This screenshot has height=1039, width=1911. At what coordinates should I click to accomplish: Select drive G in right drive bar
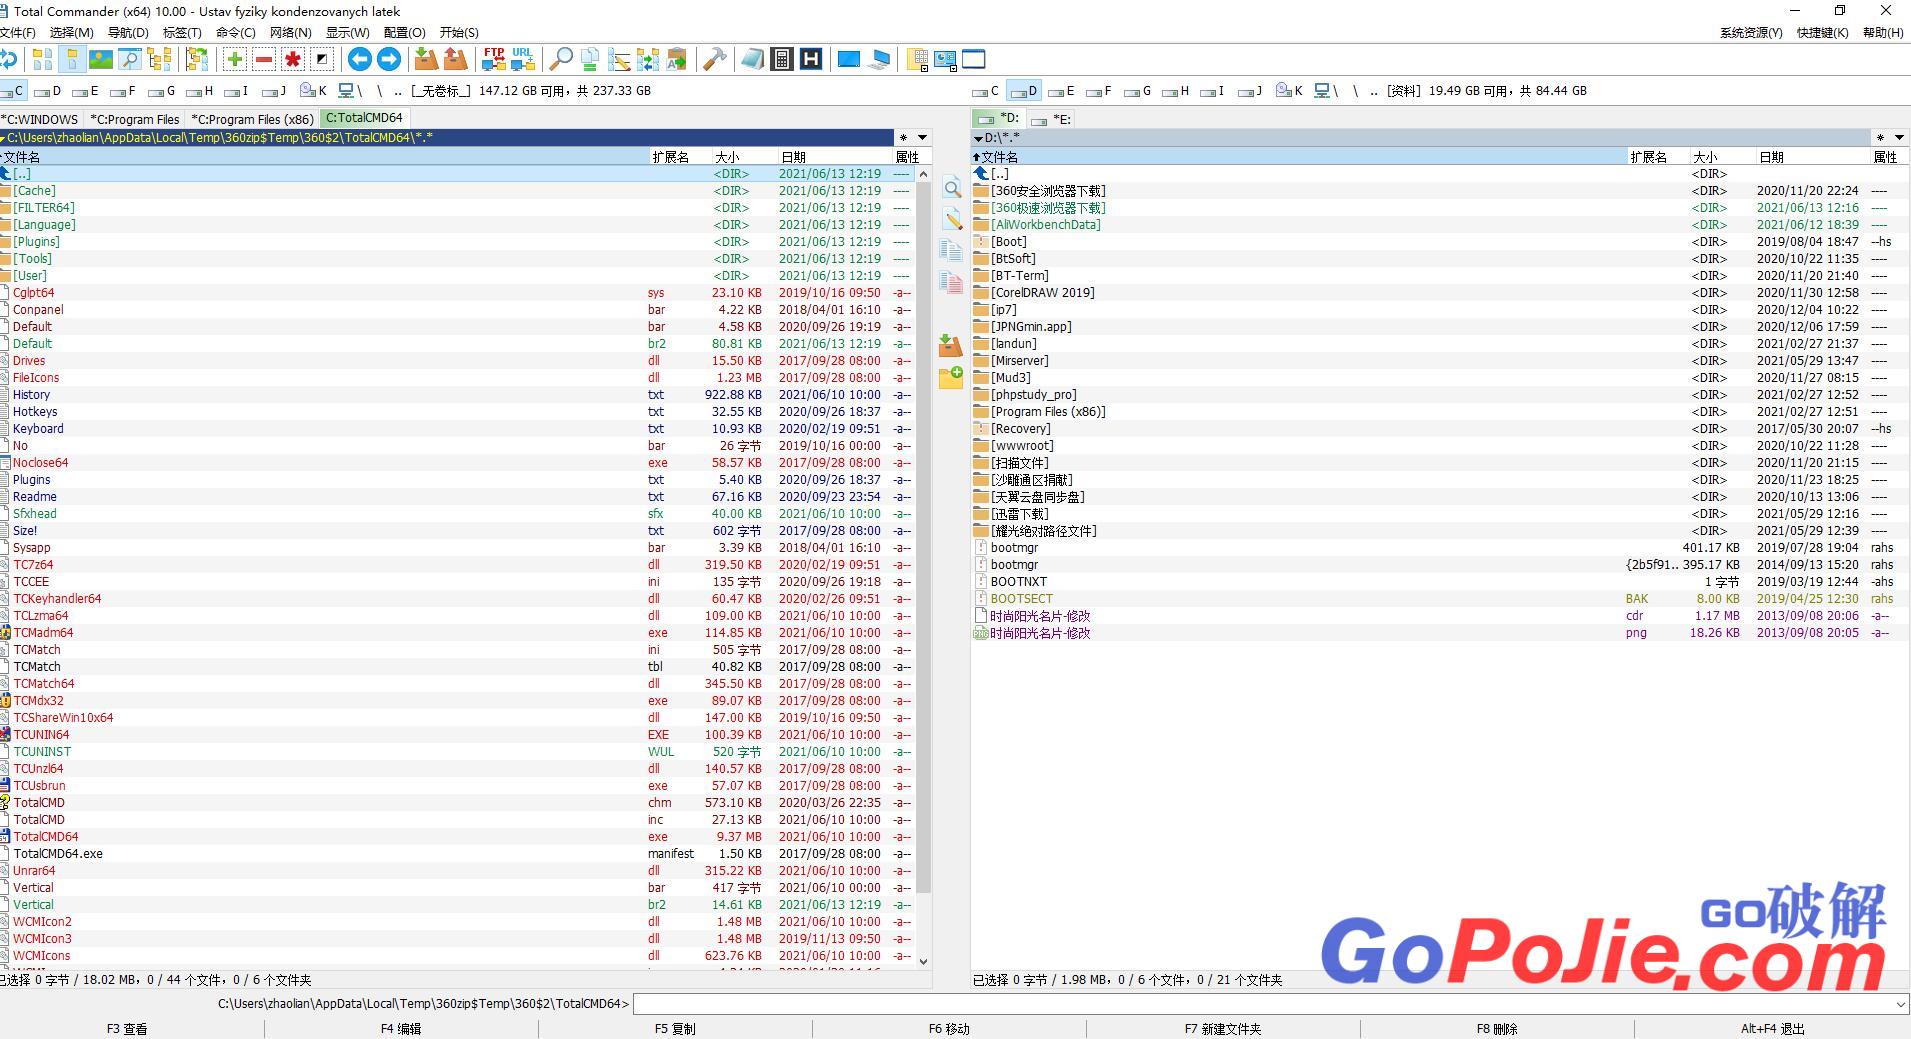tap(1138, 91)
